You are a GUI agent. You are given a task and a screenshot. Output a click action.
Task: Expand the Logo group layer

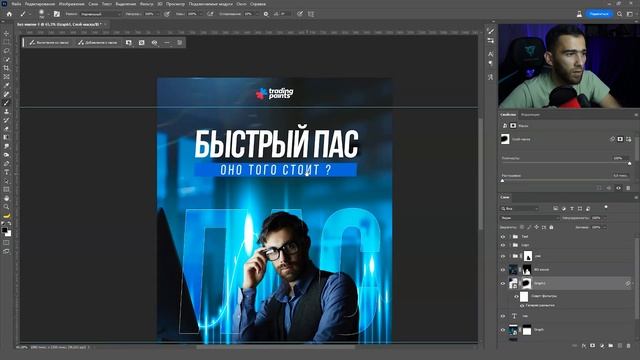510,245
